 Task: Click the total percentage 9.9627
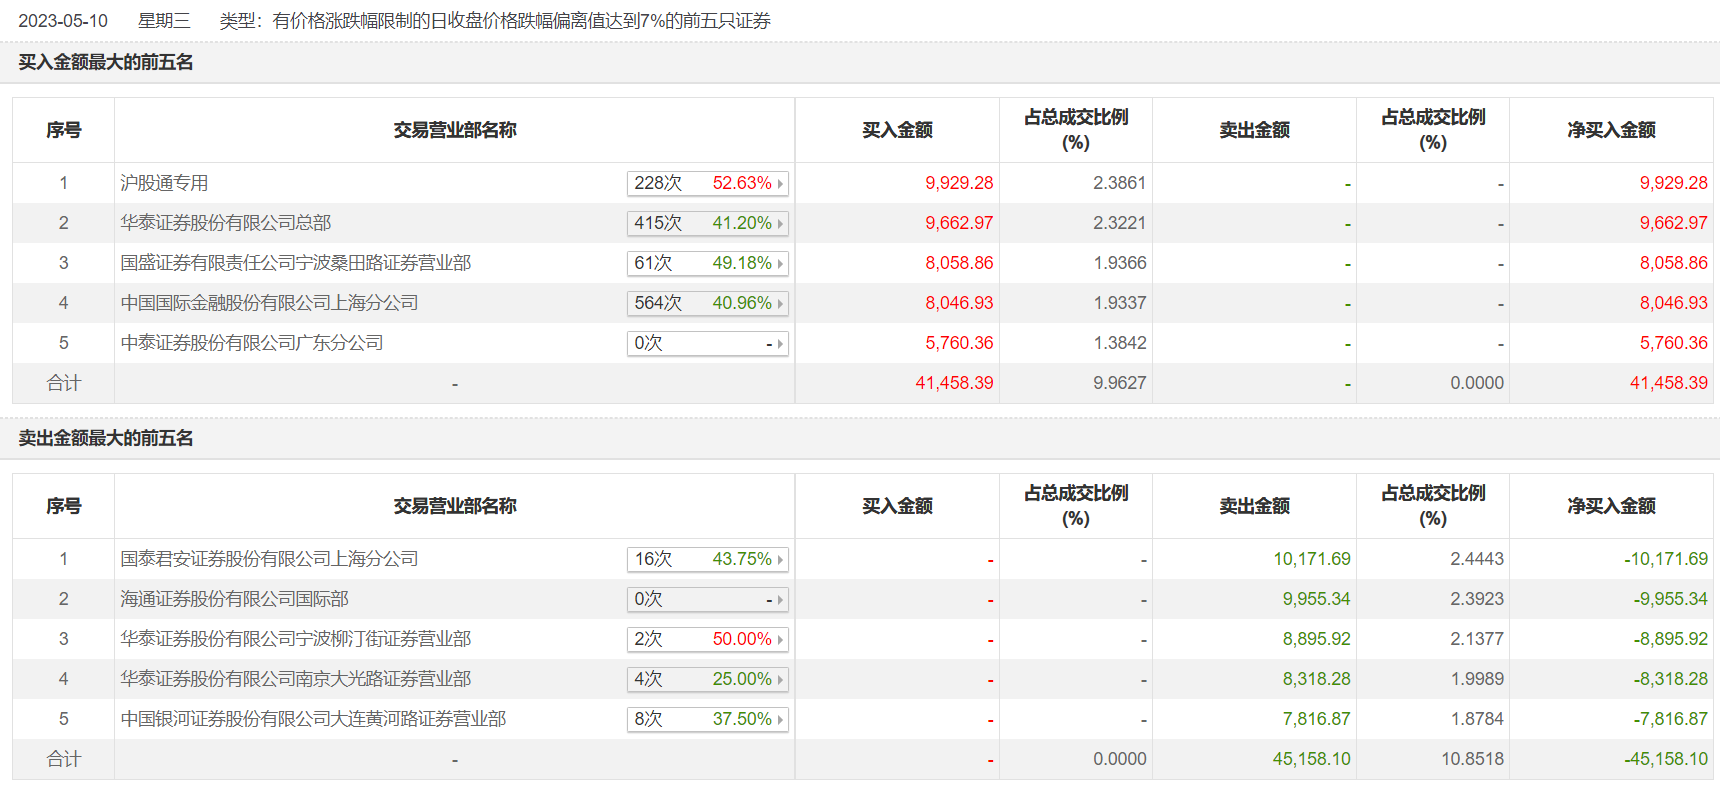[1119, 383]
